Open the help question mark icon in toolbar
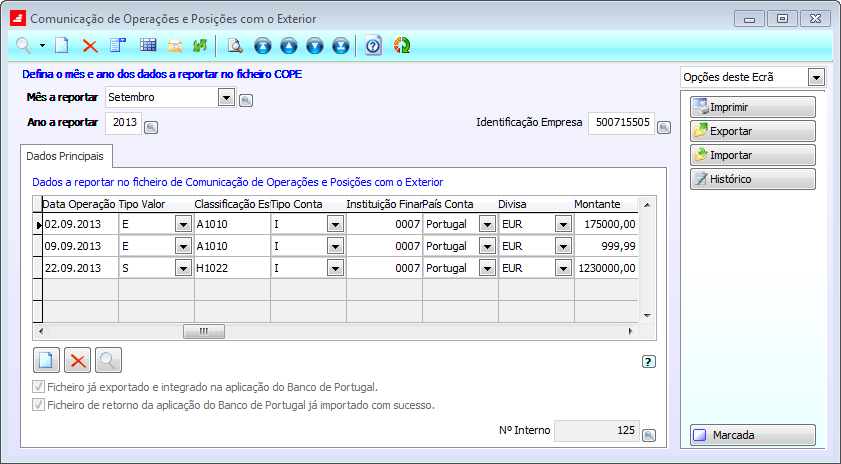 (x=373, y=45)
